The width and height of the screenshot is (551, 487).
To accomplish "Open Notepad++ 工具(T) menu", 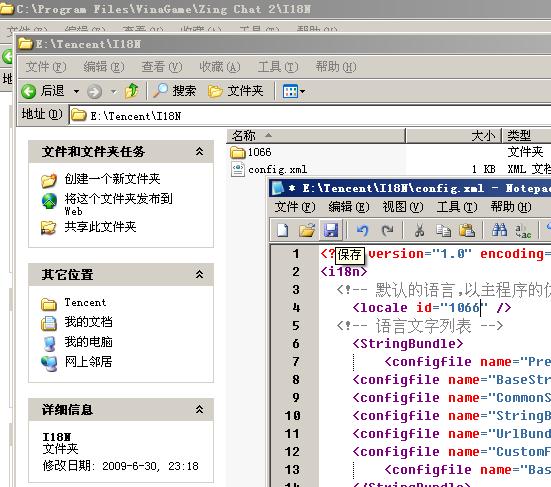I will tap(457, 207).
